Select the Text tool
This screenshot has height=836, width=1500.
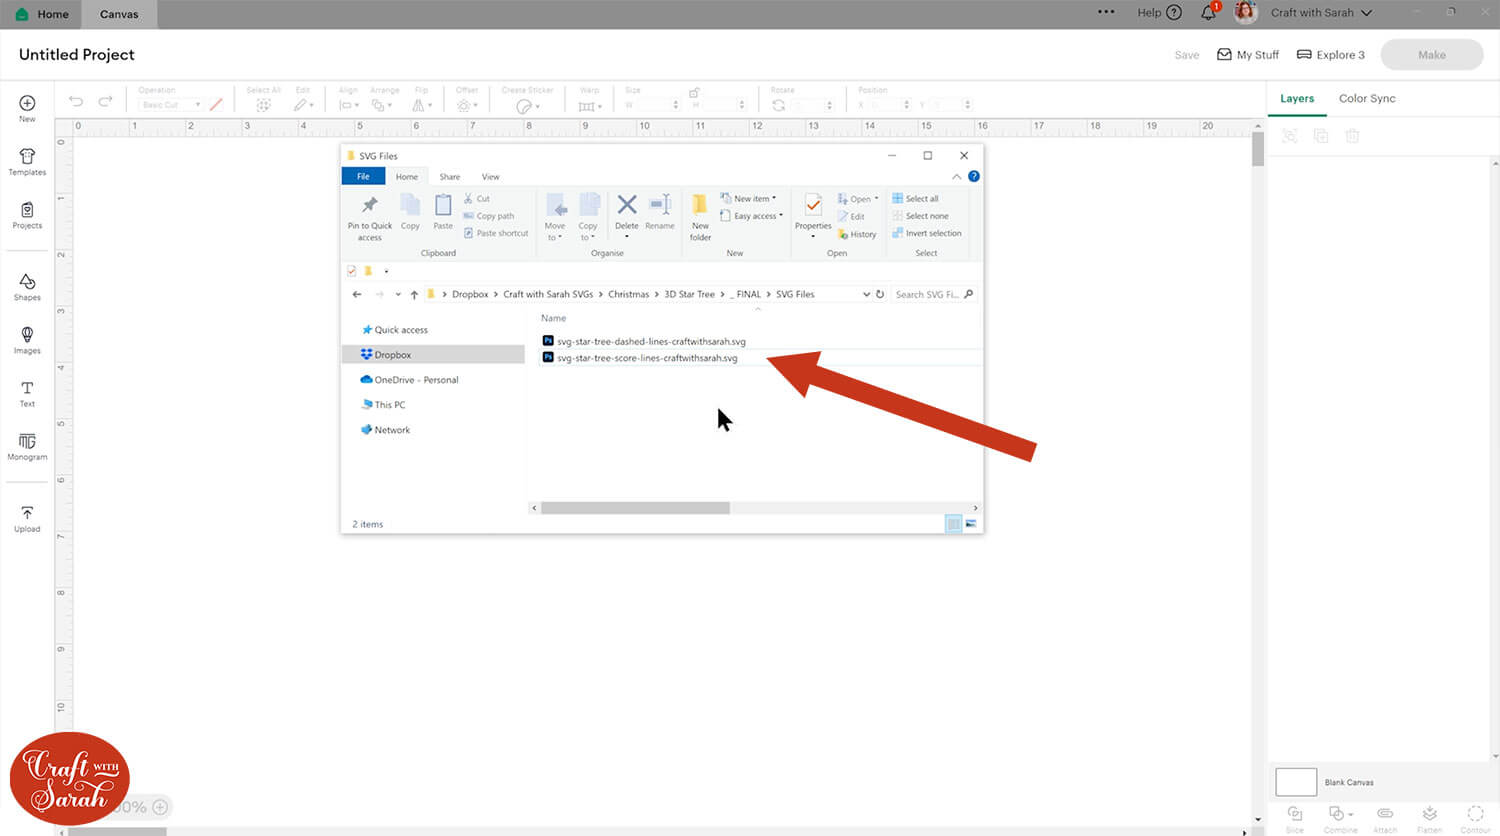tap(27, 393)
